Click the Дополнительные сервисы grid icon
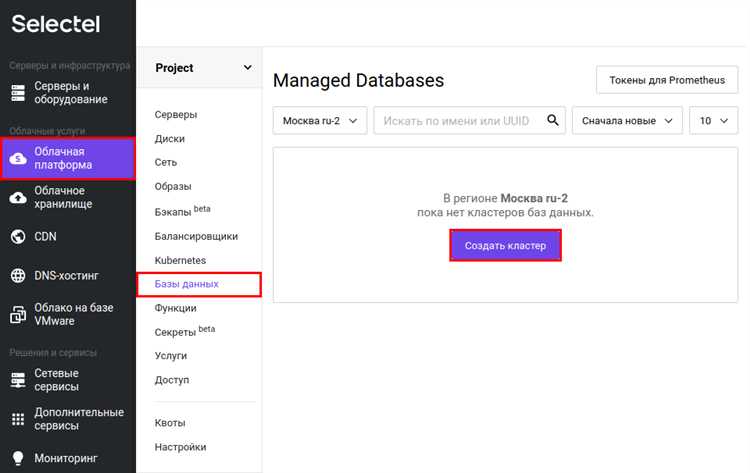Image resolution: width=750 pixels, height=473 pixels. pyautogui.click(x=18, y=419)
